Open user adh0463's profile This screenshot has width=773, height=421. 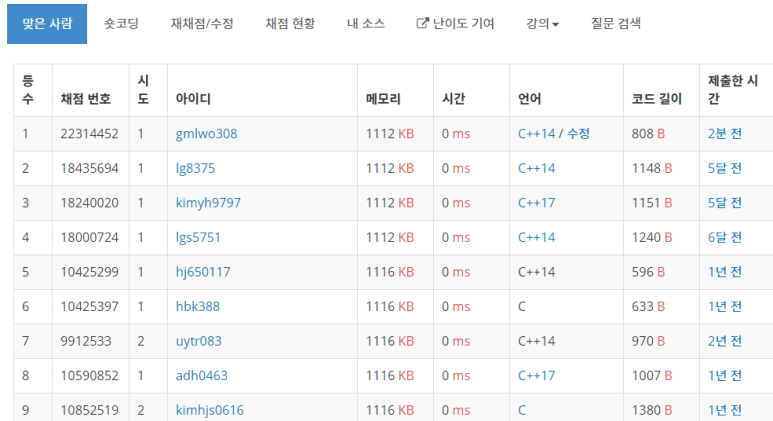(x=202, y=375)
